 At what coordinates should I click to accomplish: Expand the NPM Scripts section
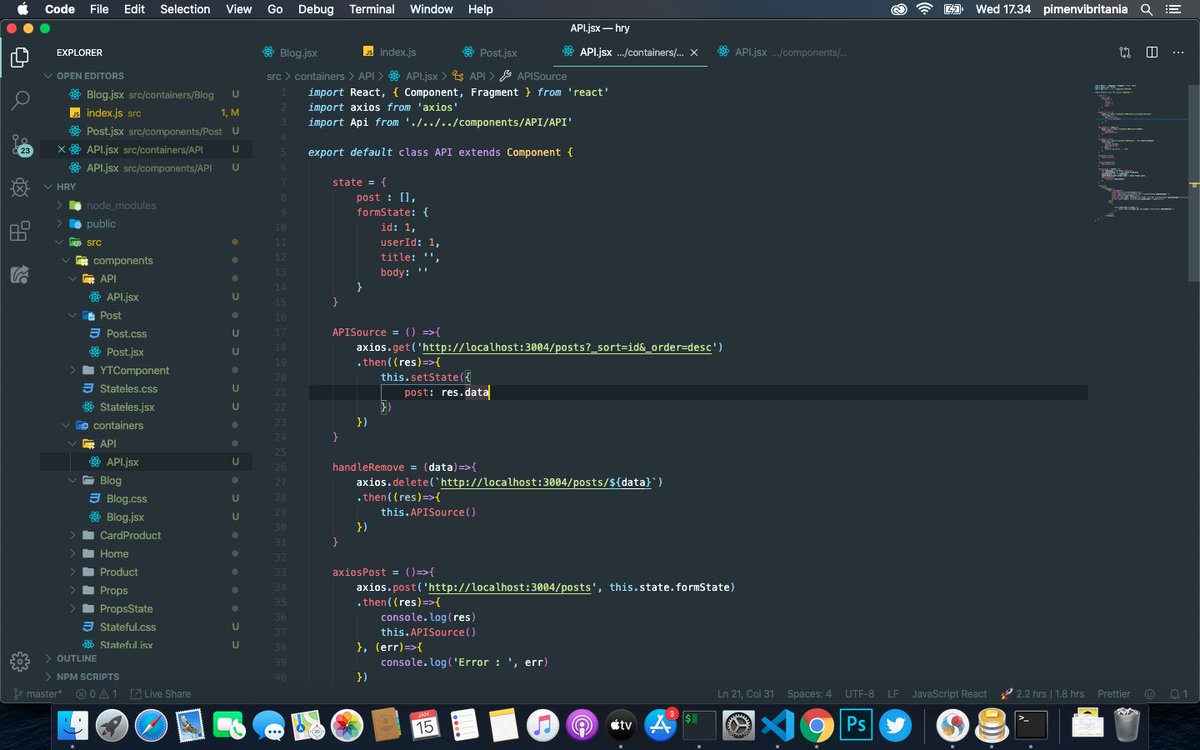(87, 677)
